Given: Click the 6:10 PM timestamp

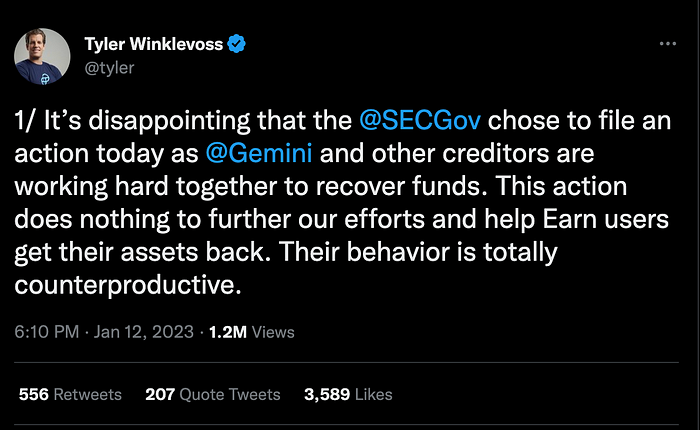Looking at the screenshot, I should click(x=46, y=332).
